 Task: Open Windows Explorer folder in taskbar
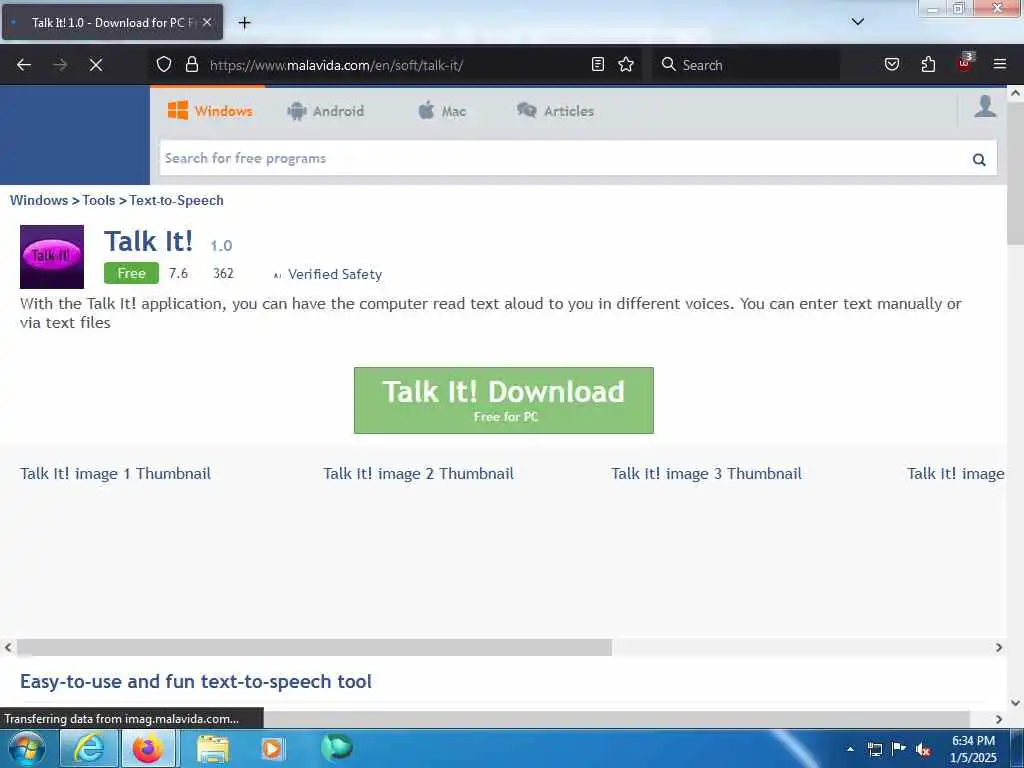click(x=213, y=748)
